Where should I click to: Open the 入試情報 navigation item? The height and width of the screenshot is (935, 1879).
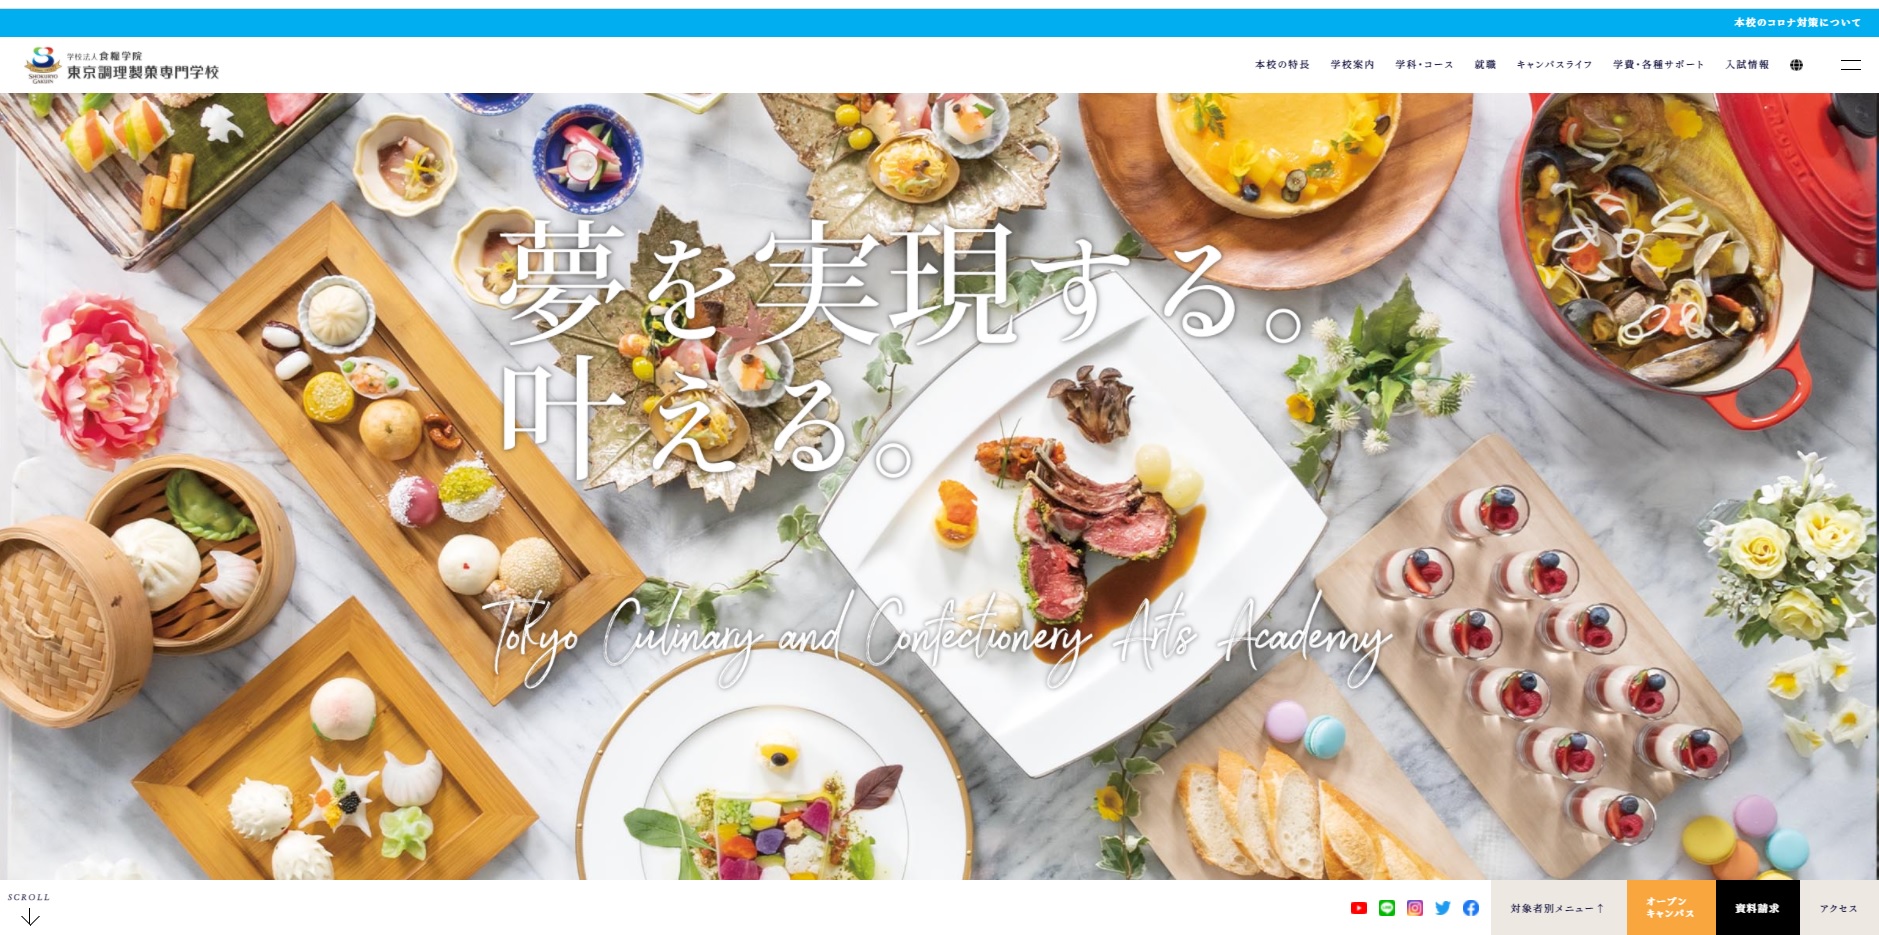coord(1747,65)
